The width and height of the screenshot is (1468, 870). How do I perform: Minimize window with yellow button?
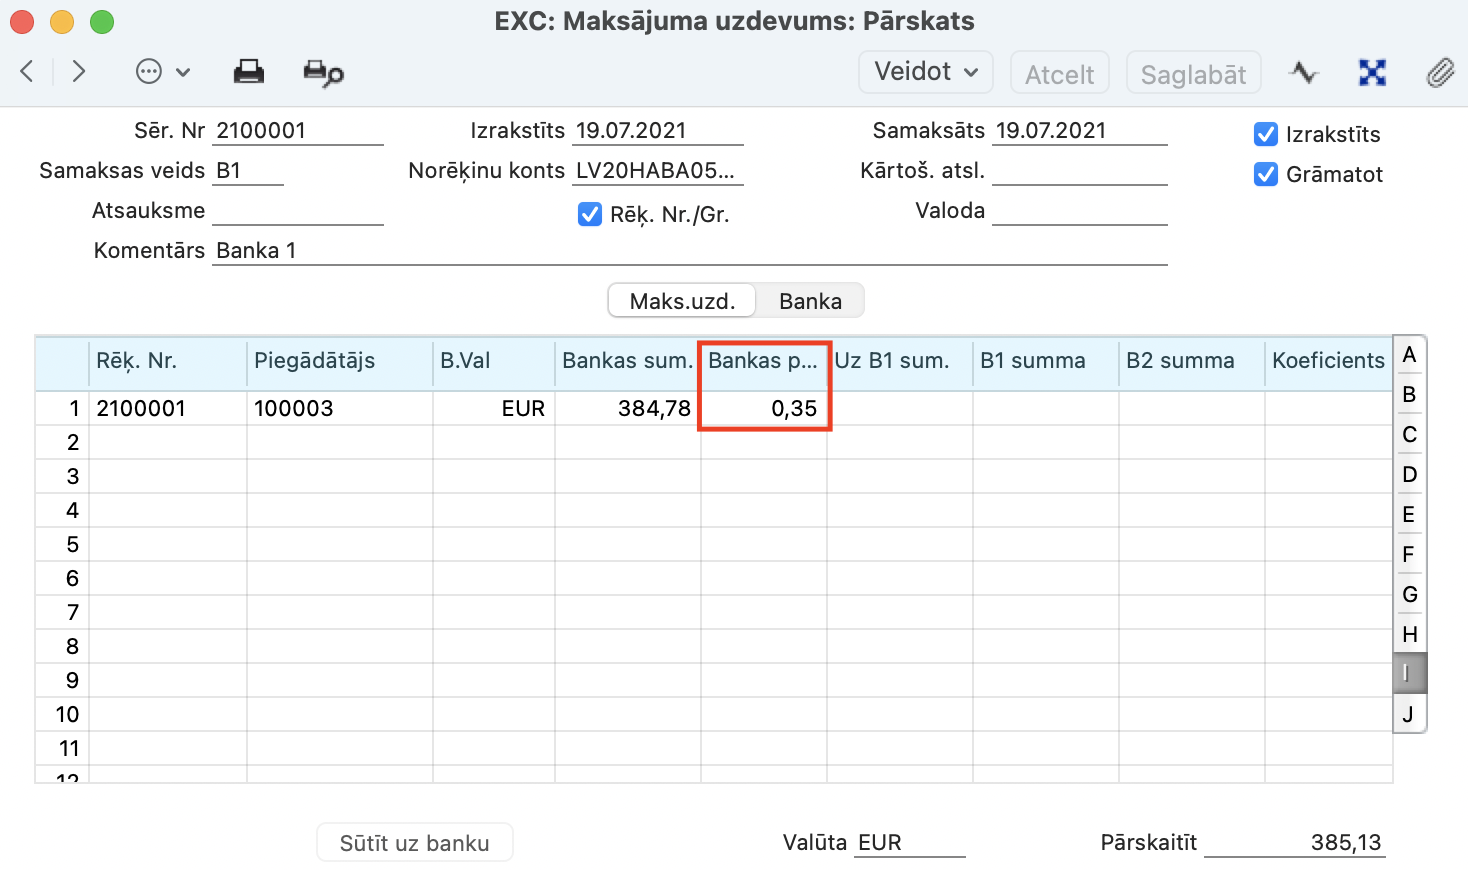click(x=62, y=21)
